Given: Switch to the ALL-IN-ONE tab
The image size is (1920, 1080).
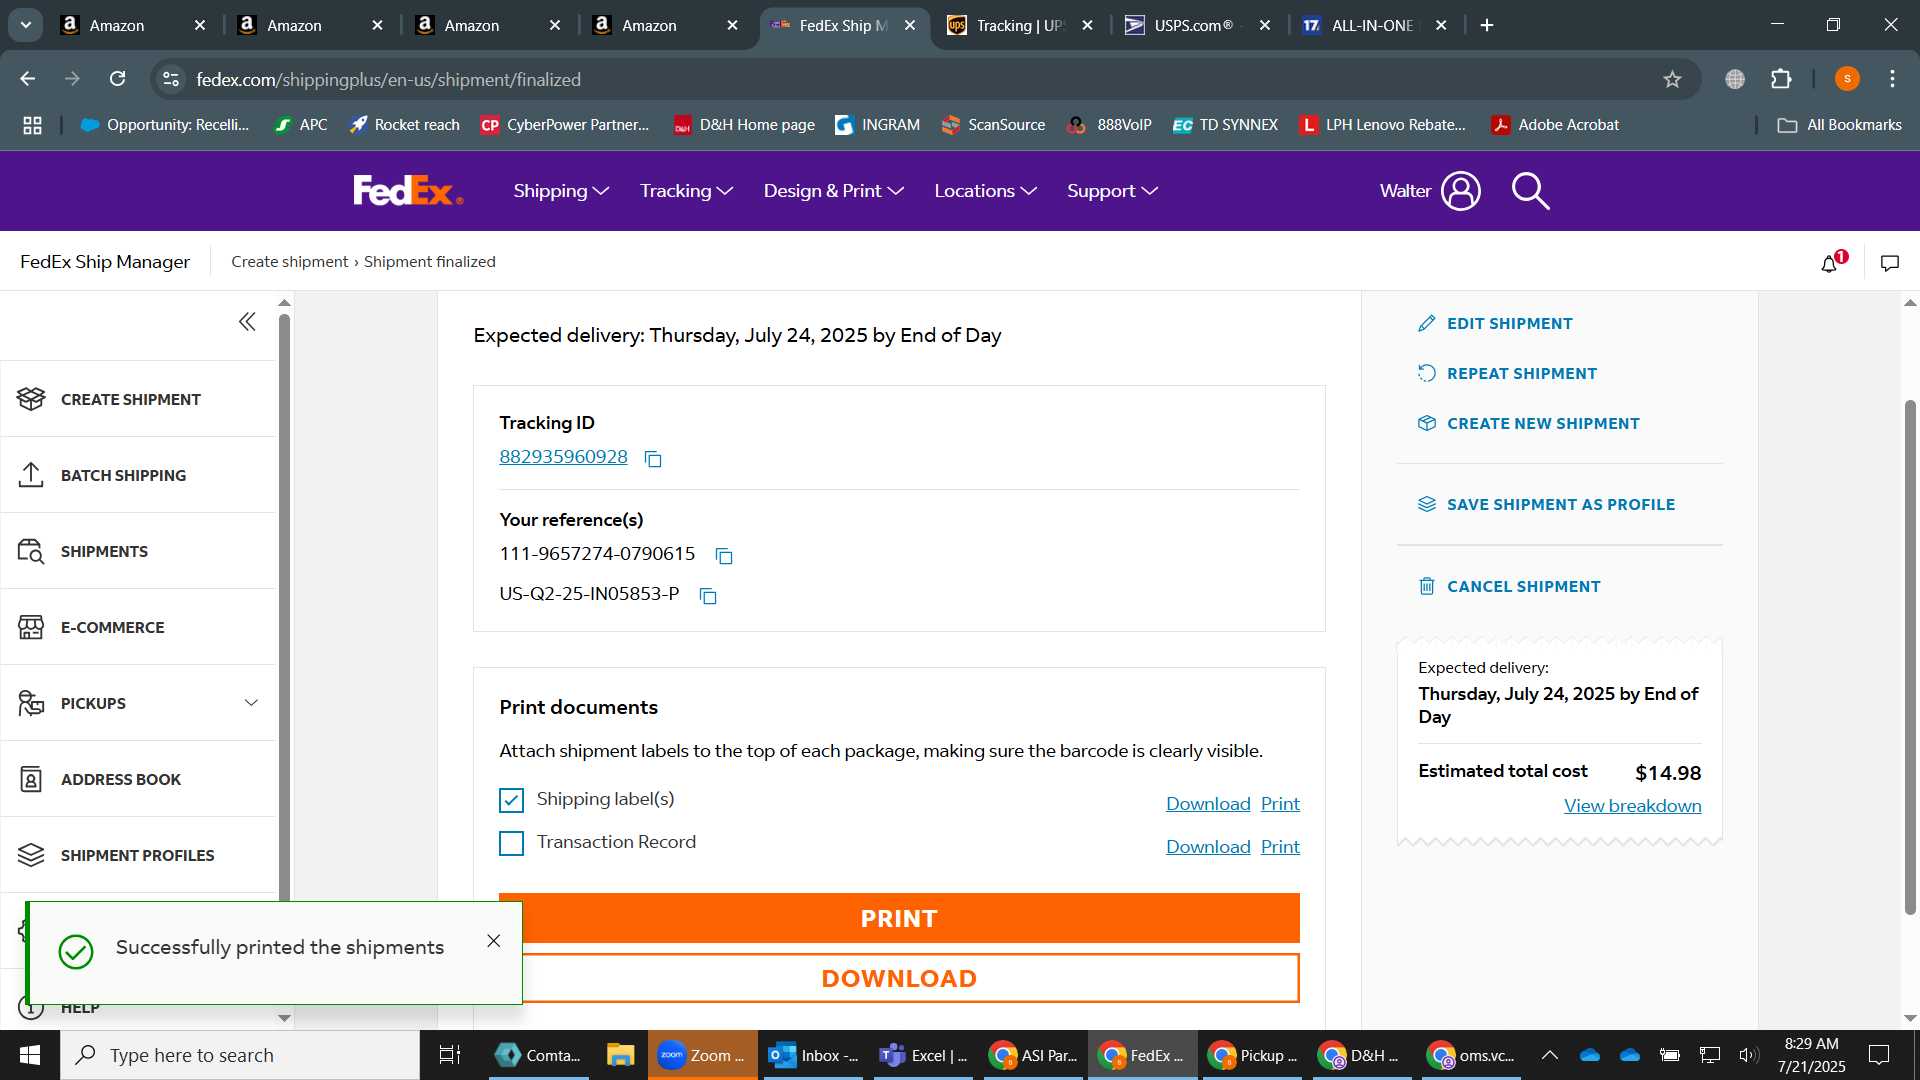Looking at the screenshot, I should point(1373,25).
